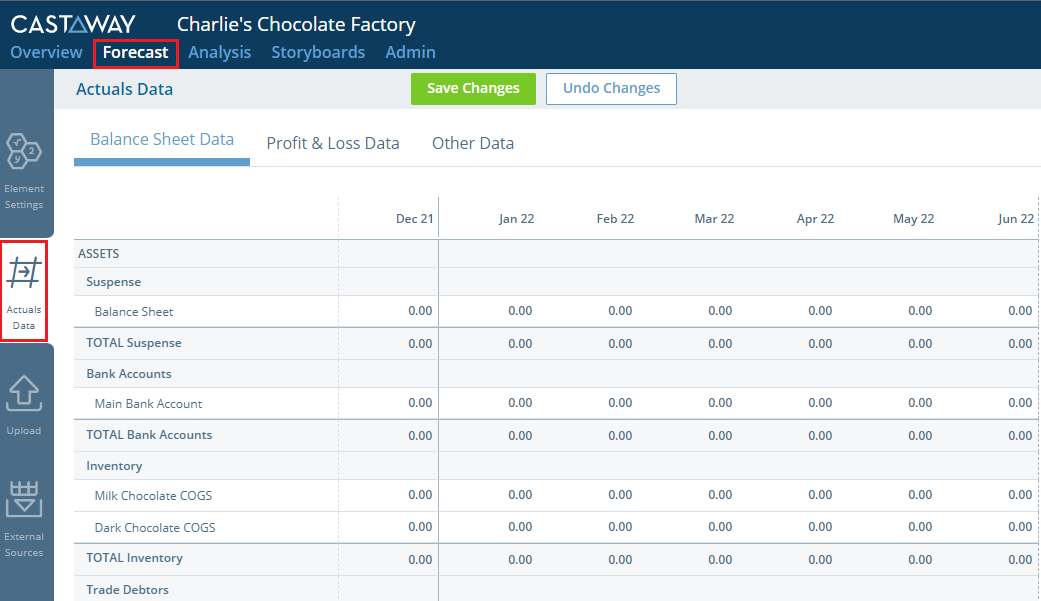Select the TOTAL Suspense row label
This screenshot has width=1041, height=601.
click(x=133, y=343)
